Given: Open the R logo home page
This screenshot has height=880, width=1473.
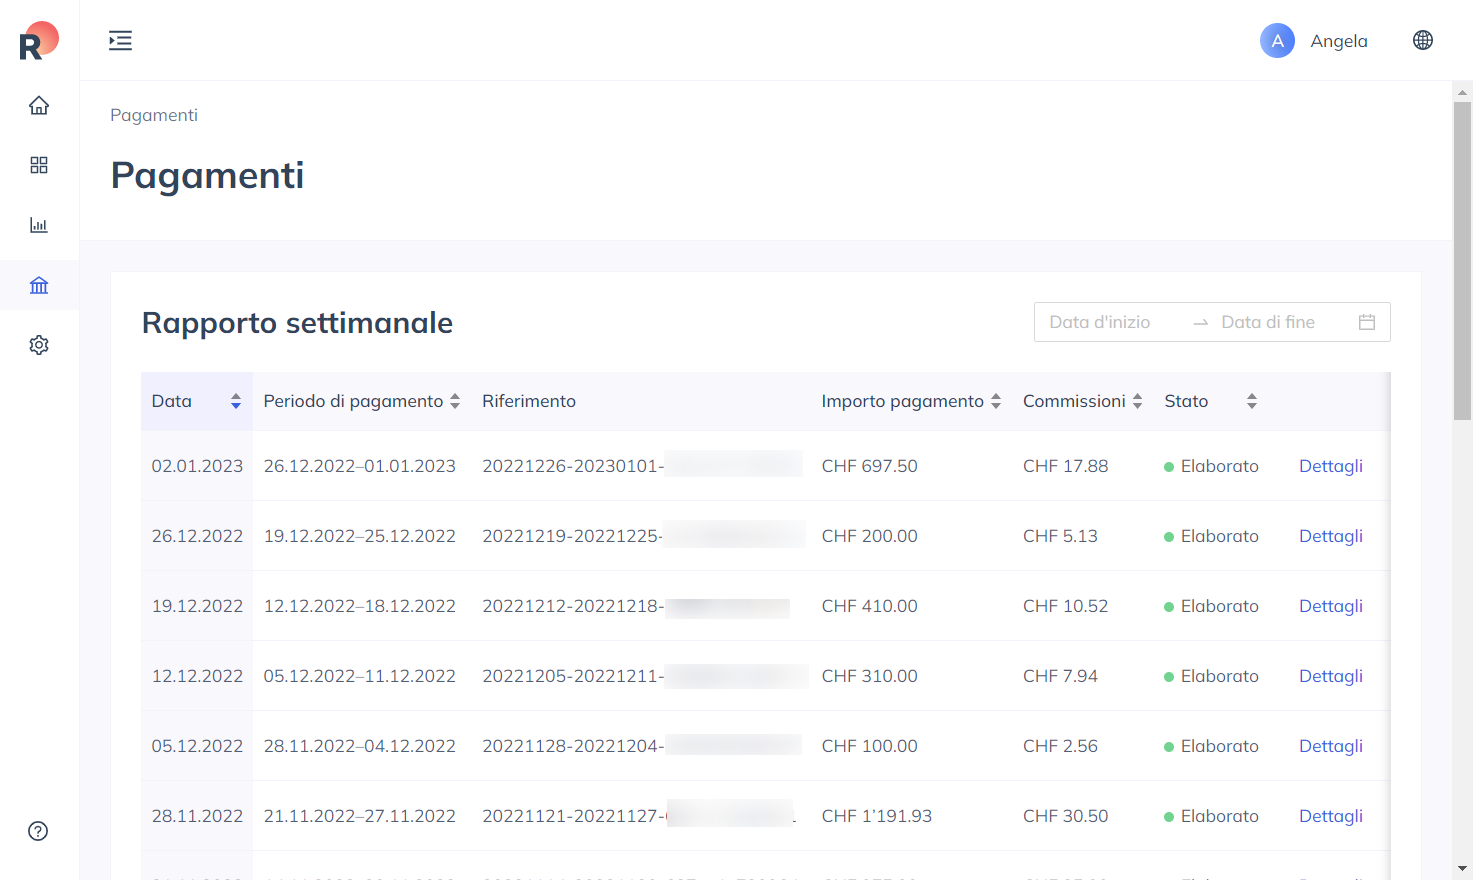Looking at the screenshot, I should [39, 41].
